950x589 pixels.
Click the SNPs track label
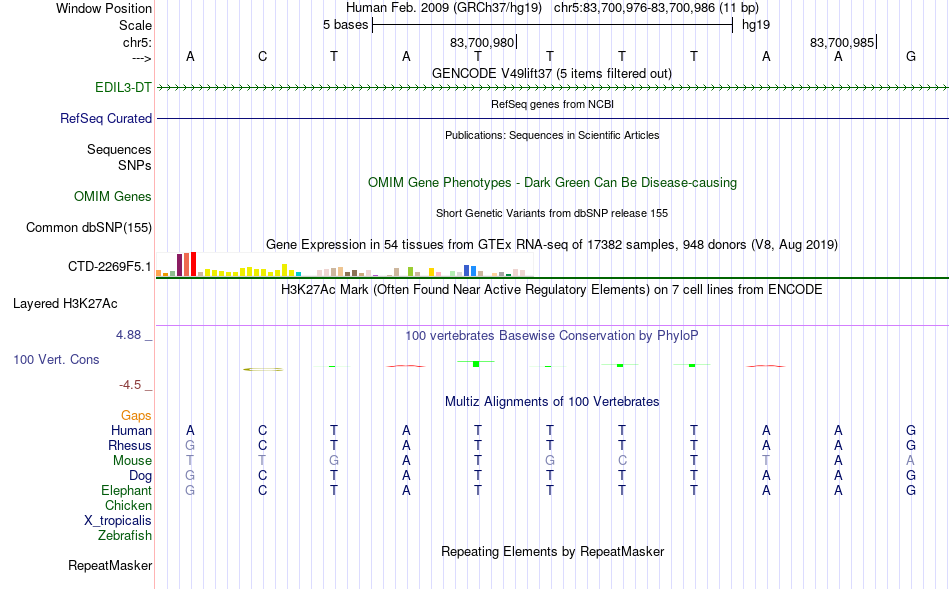point(135,165)
